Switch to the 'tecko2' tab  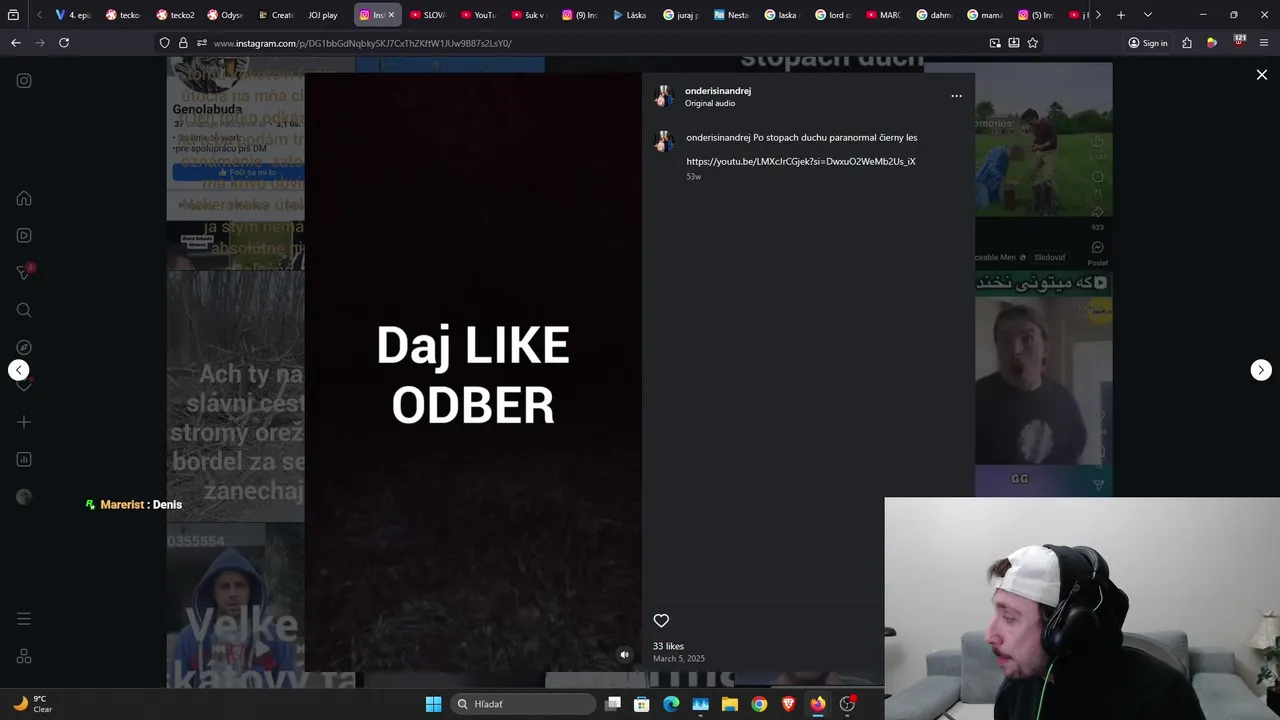(x=176, y=15)
